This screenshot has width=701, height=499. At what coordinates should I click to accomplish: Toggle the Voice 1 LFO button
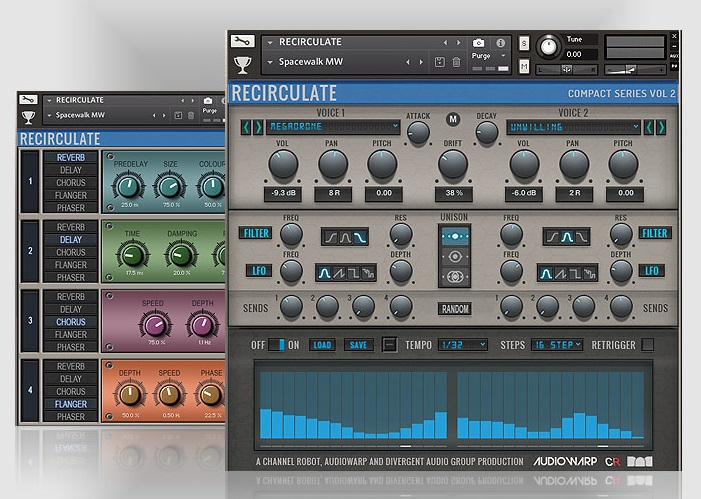pyautogui.click(x=259, y=271)
